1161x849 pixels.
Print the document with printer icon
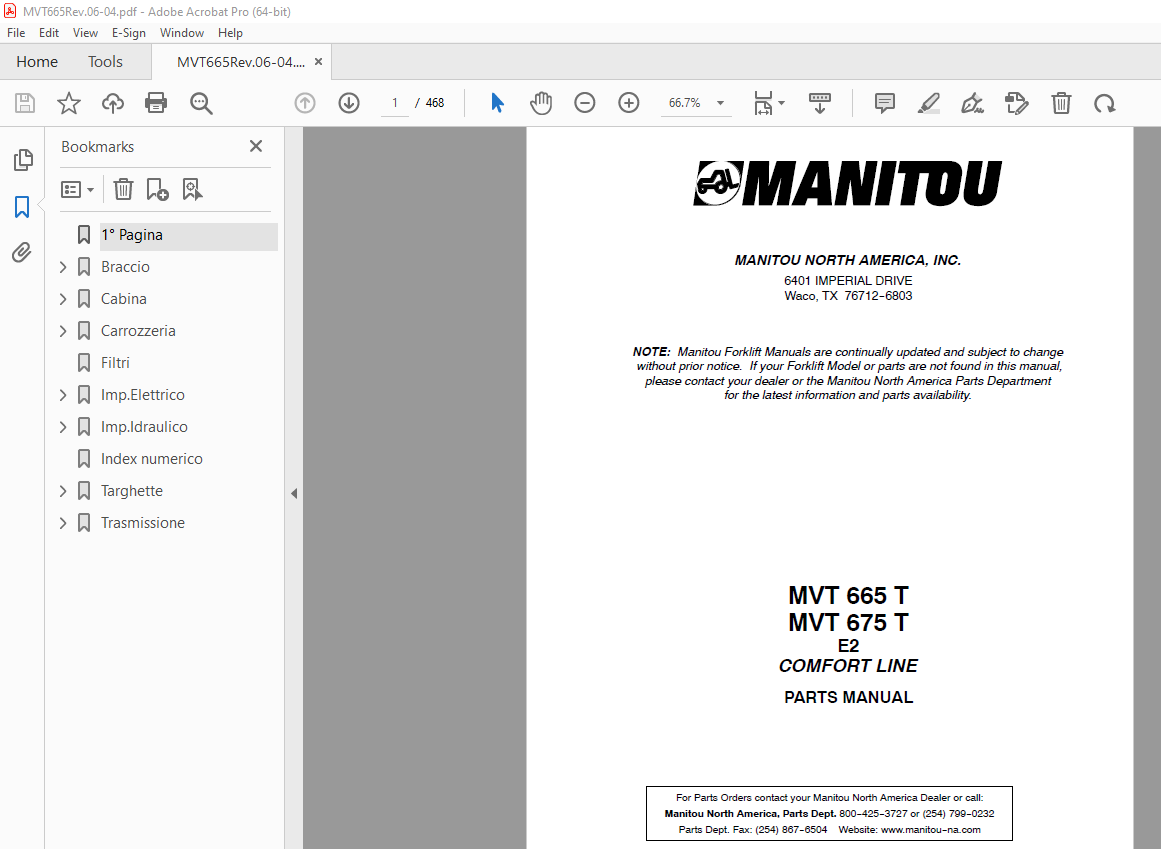click(x=156, y=103)
